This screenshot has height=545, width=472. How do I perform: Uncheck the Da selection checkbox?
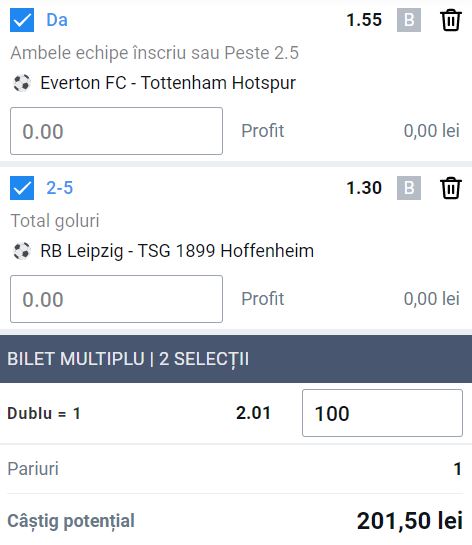[x=22, y=20]
